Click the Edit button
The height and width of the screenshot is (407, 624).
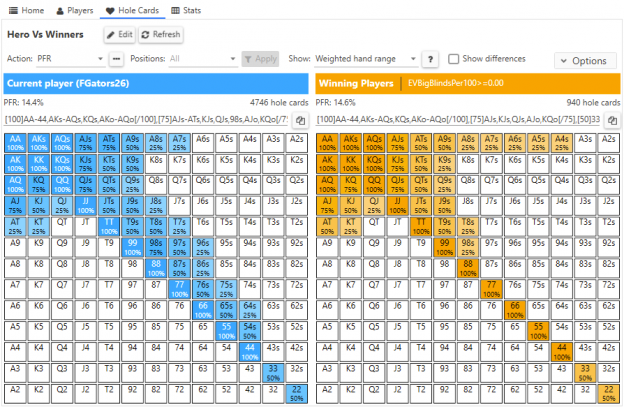[119, 34]
